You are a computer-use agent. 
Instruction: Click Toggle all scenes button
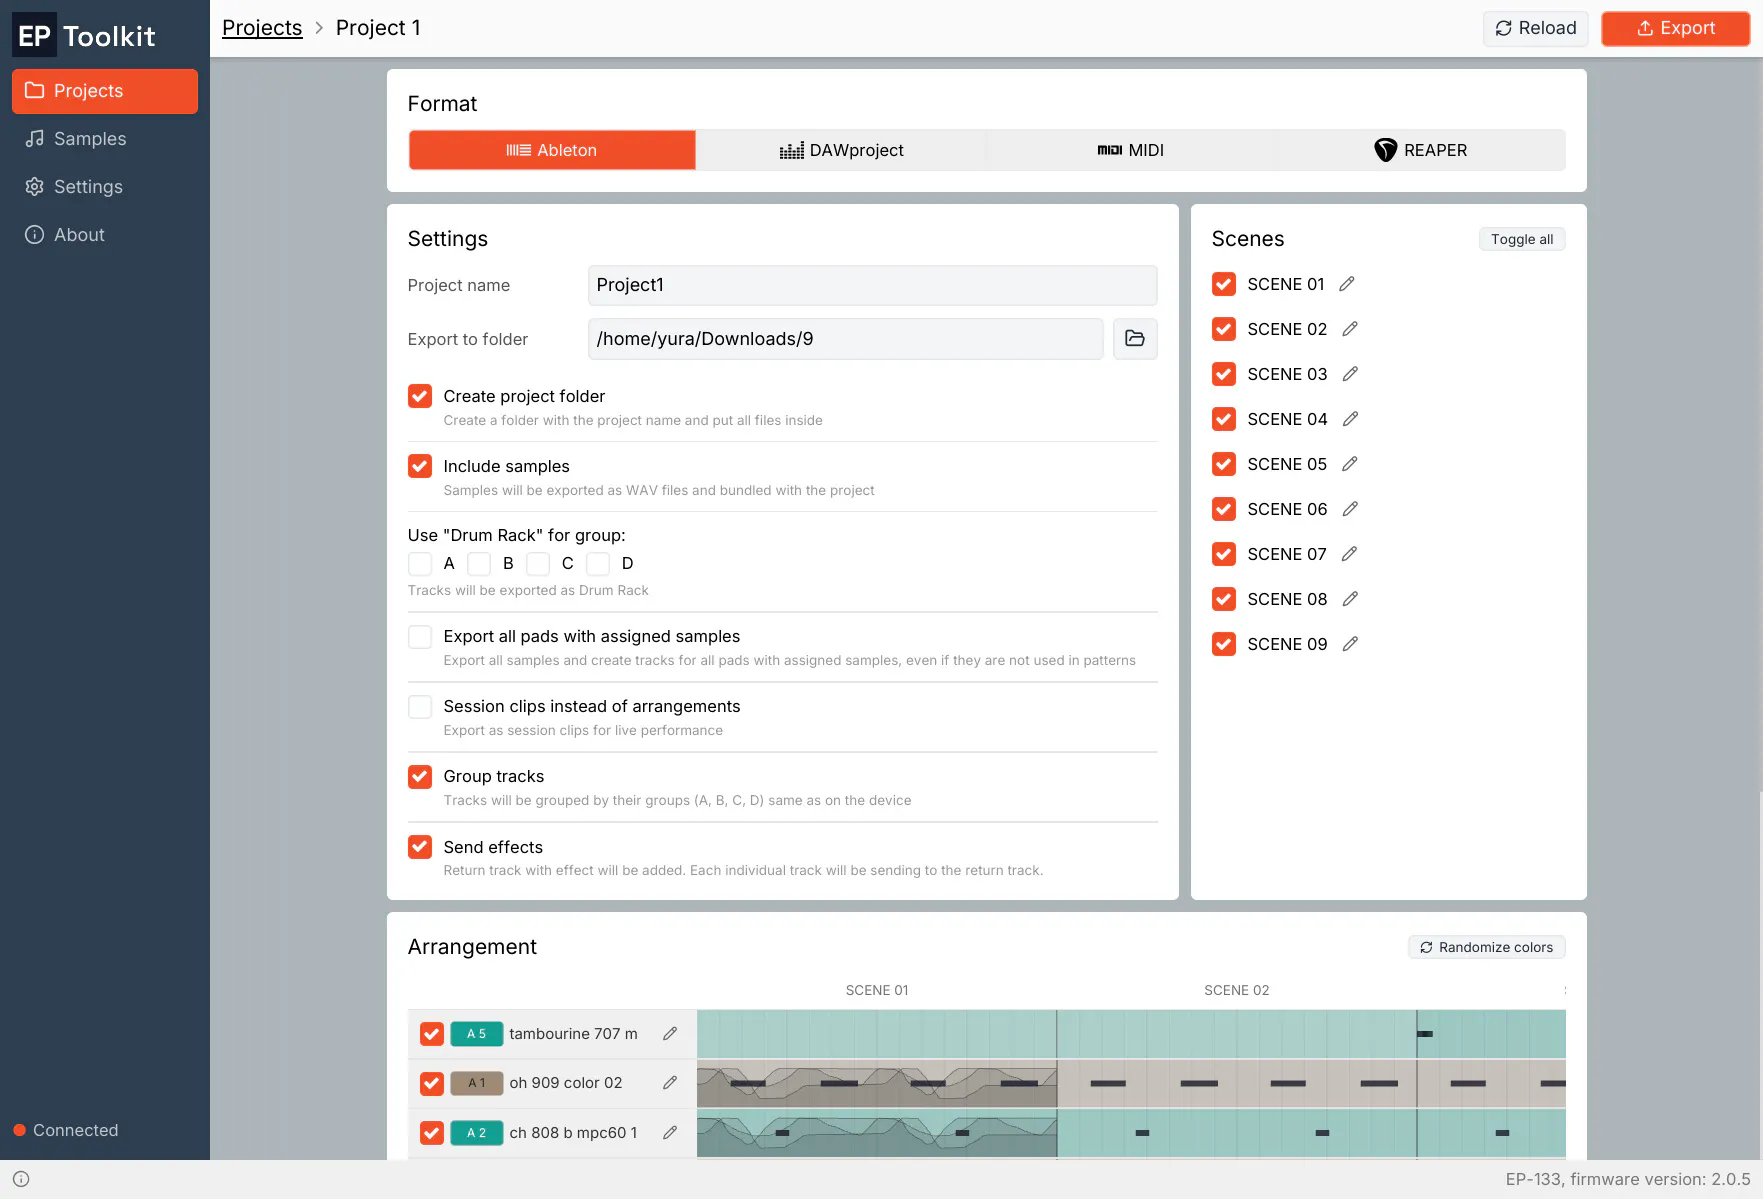[1522, 239]
